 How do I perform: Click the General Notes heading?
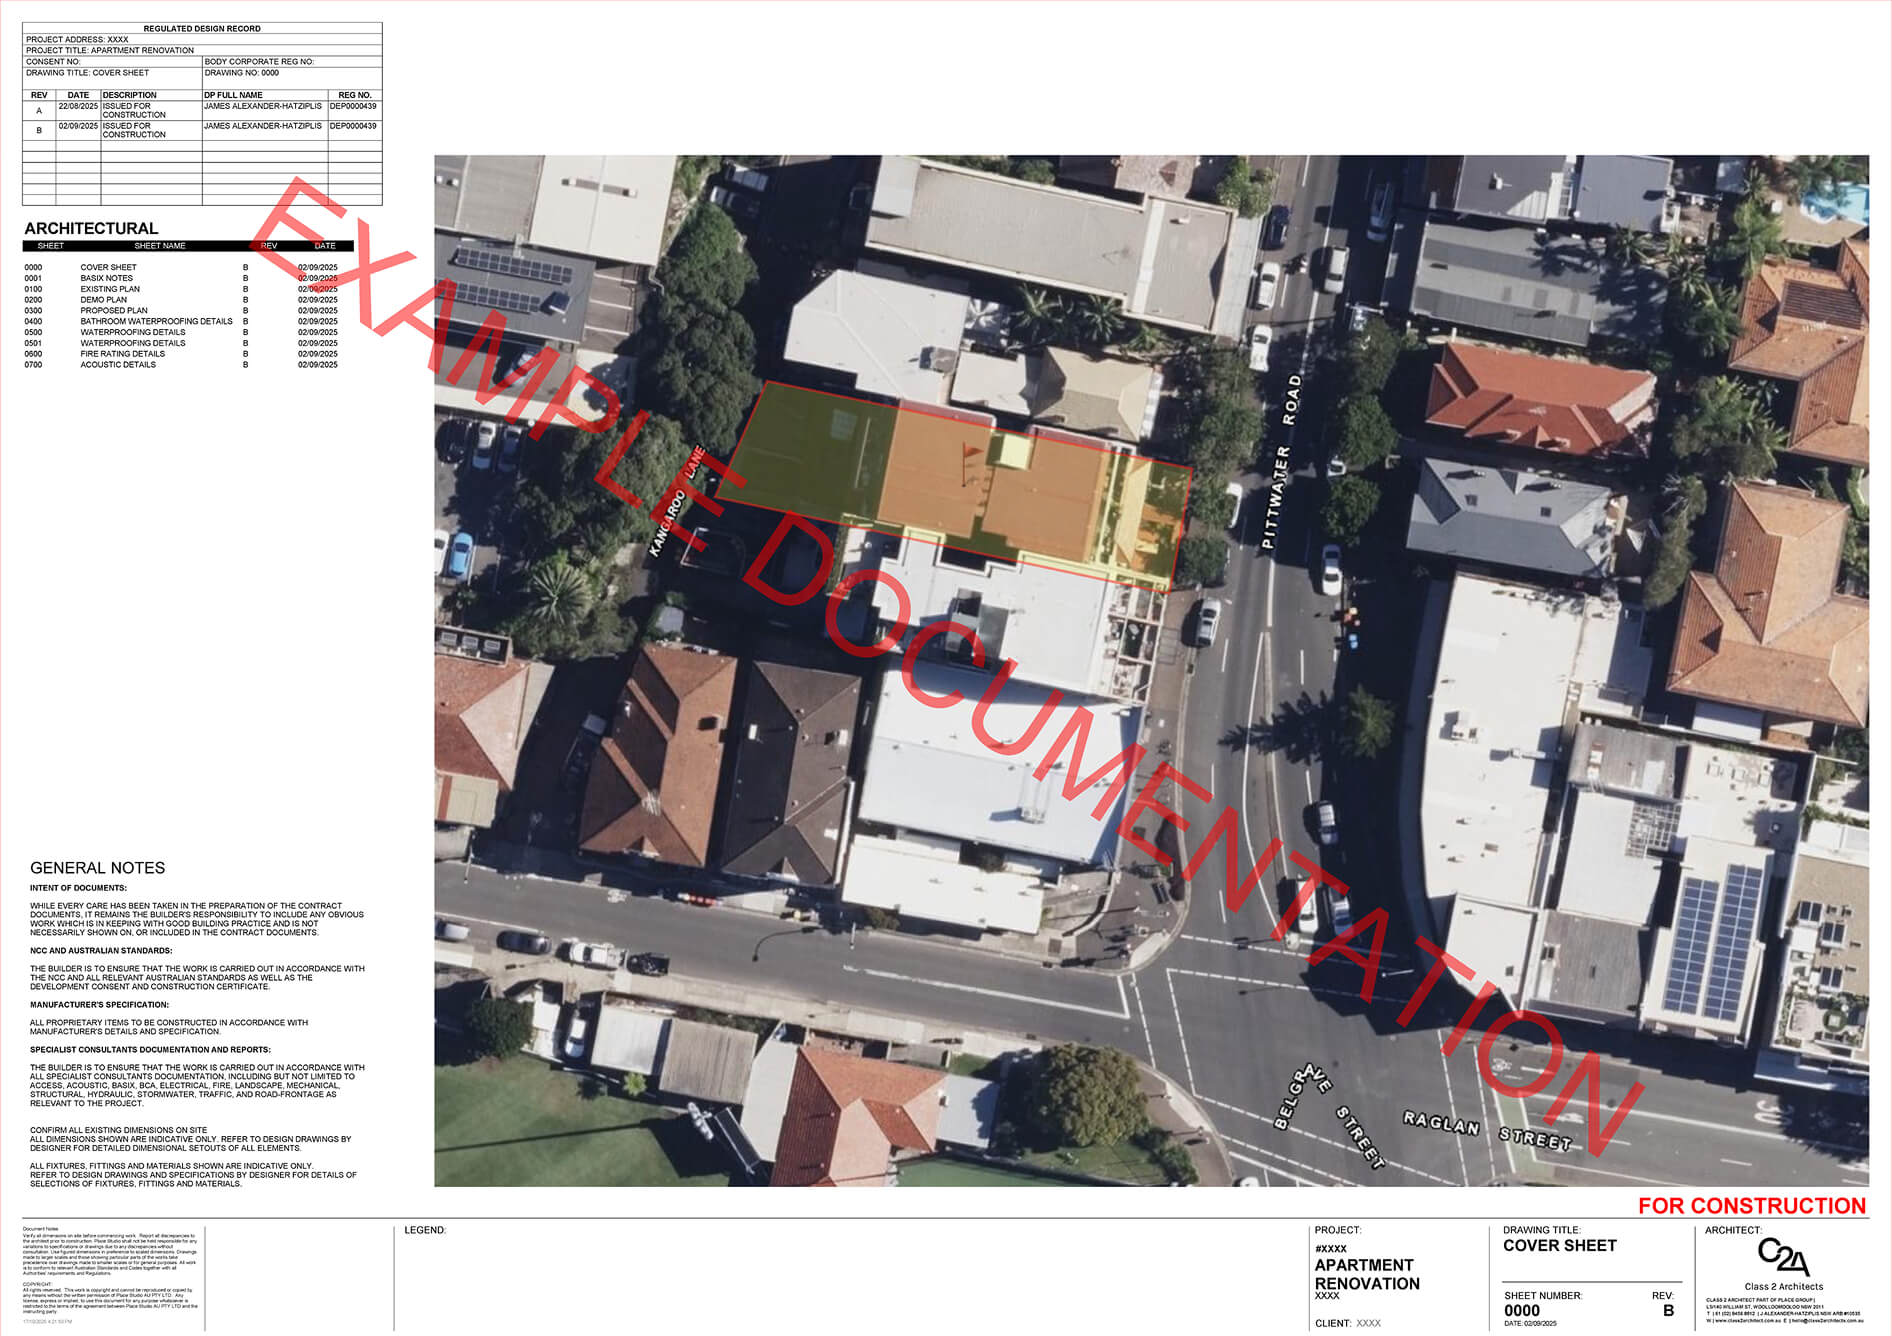(x=97, y=868)
